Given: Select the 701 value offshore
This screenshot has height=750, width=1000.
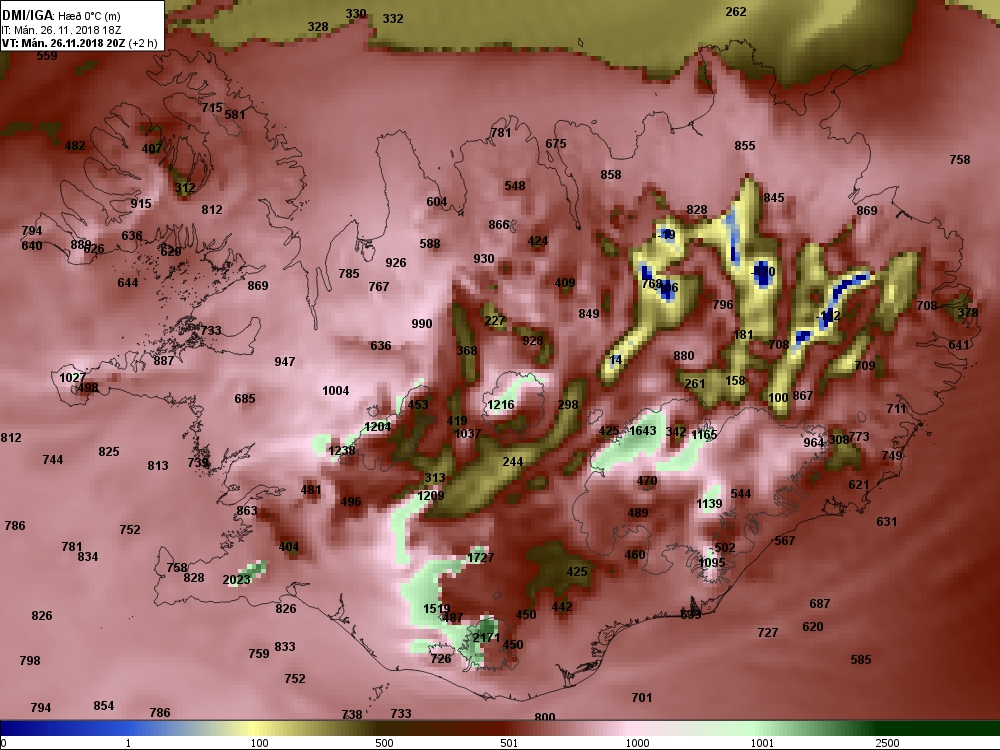Looking at the screenshot, I should [642, 698].
